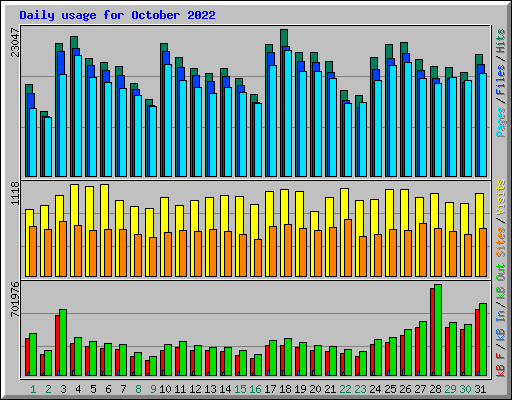
Task: Click day 16's orange Sites bar
Action: [258, 258]
